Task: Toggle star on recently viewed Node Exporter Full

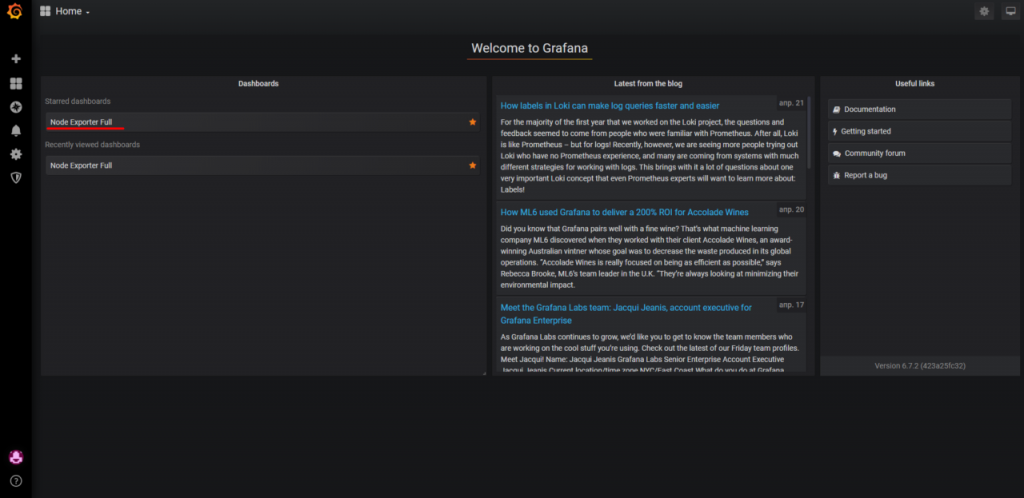Action: click(x=472, y=166)
